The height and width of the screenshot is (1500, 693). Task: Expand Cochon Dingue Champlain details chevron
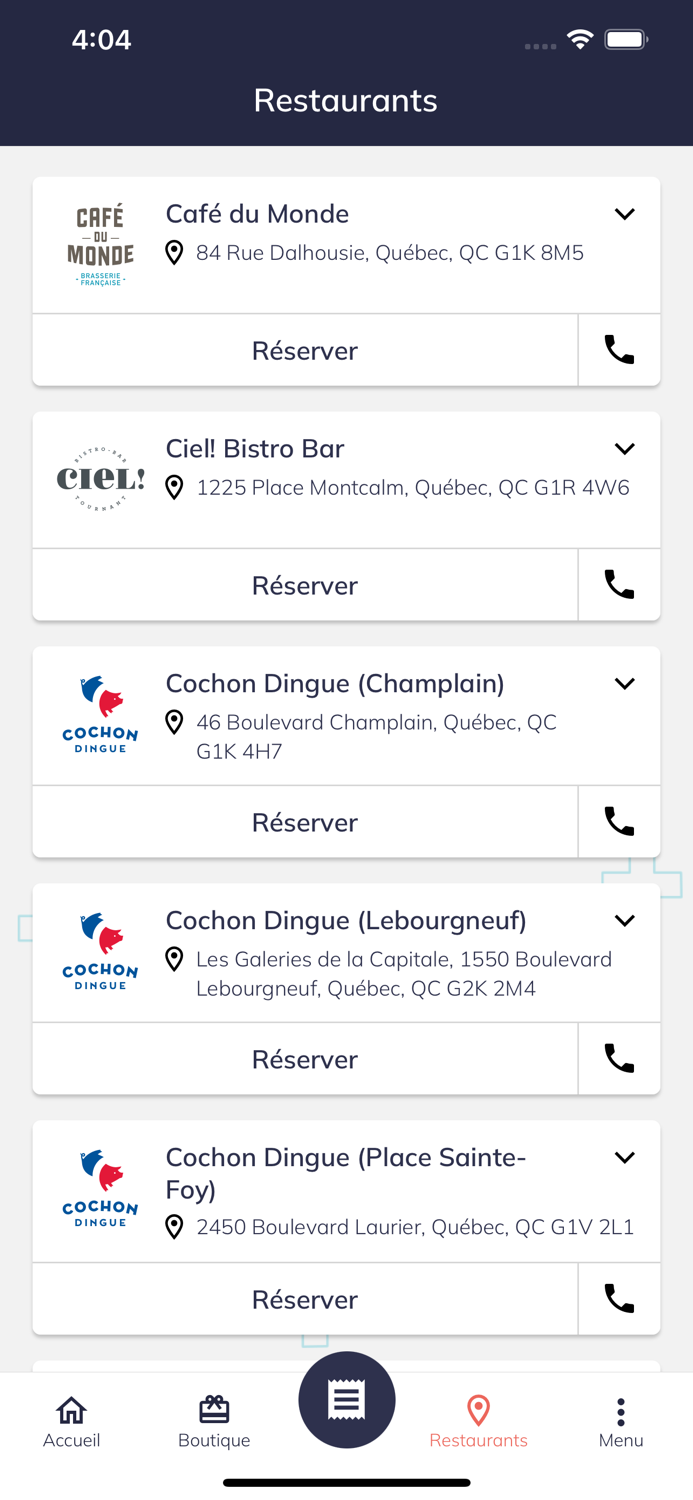(x=624, y=683)
